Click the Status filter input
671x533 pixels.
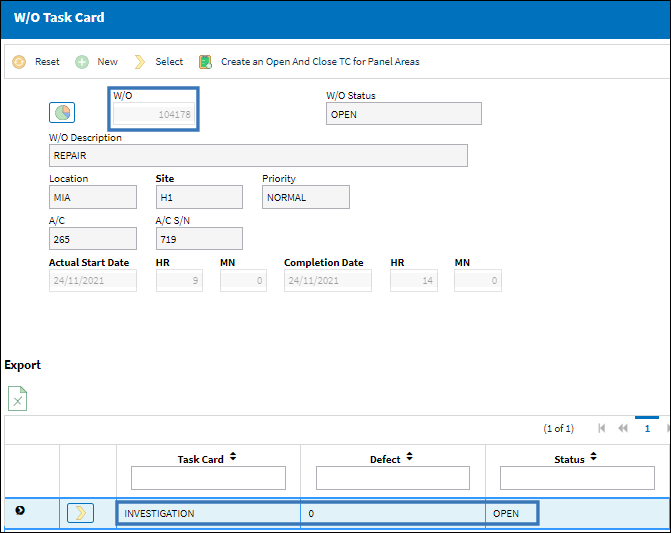point(577,478)
